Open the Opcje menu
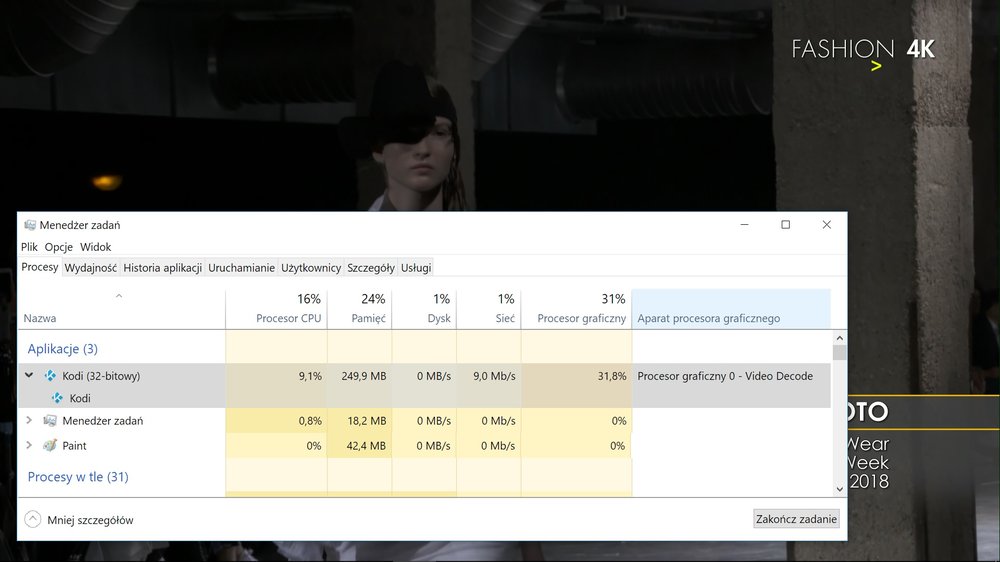 (58, 247)
